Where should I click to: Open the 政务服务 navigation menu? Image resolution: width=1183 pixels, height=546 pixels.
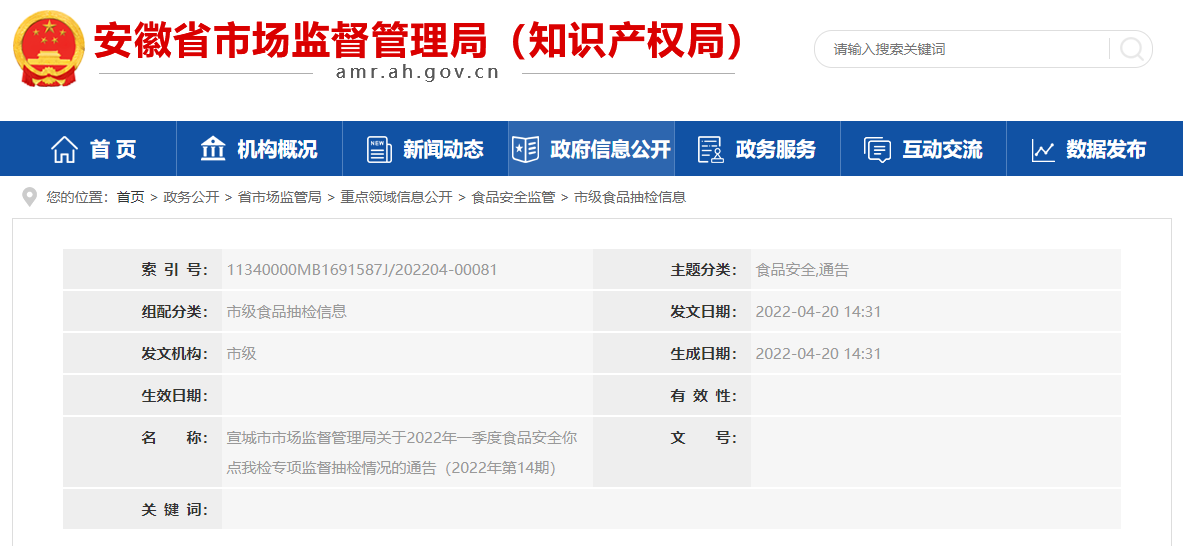[x=775, y=150]
